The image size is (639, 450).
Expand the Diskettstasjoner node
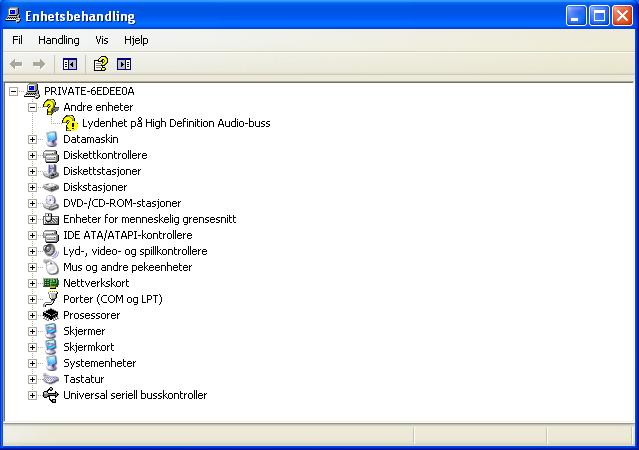[x=32, y=172]
